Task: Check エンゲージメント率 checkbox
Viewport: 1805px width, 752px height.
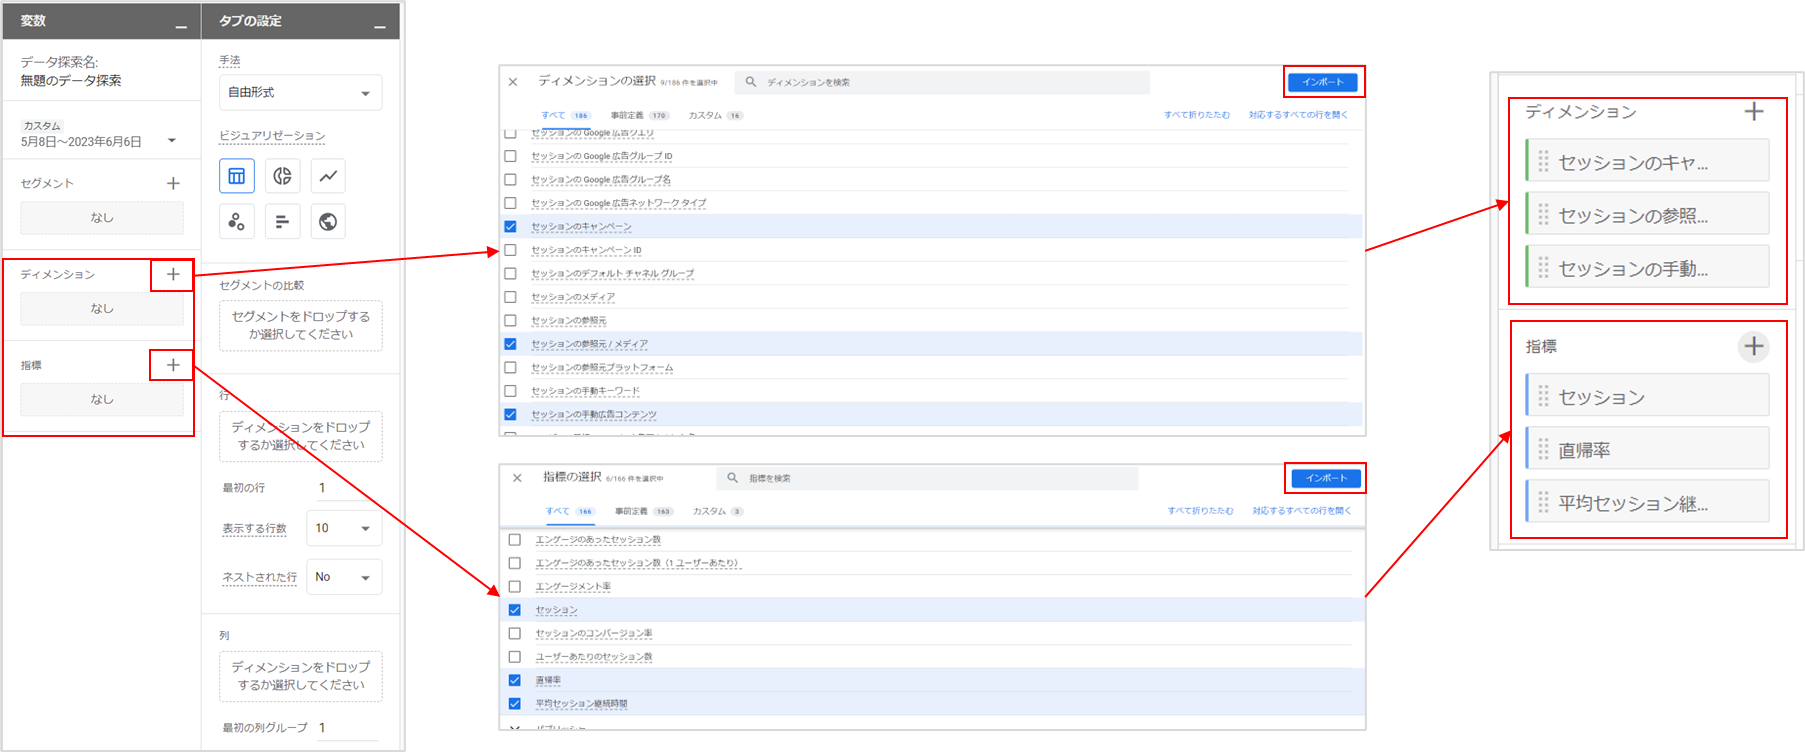Action: pos(515,587)
